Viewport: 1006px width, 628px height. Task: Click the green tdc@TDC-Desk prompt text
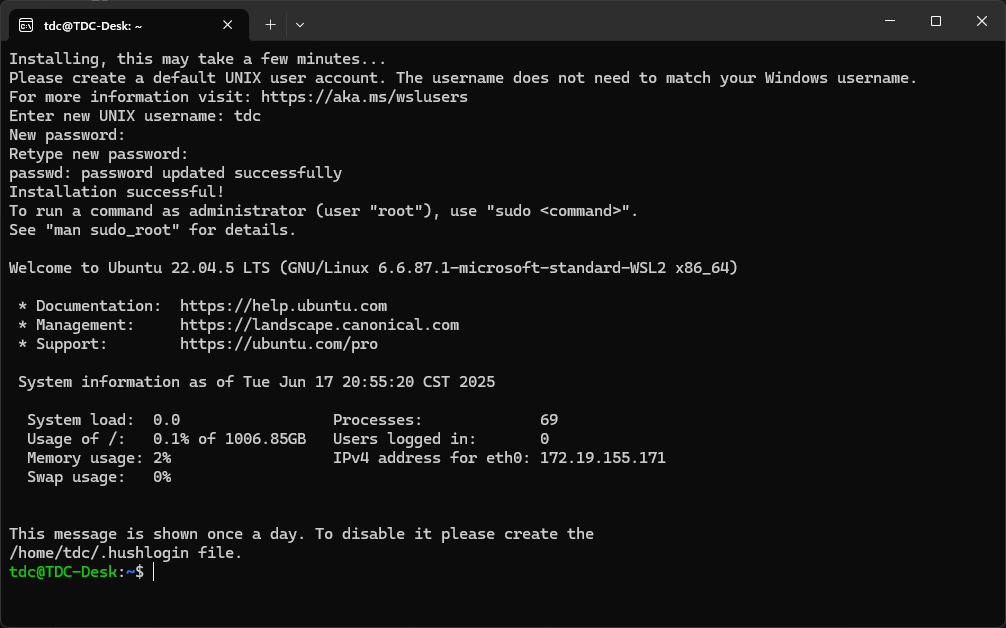[63, 572]
